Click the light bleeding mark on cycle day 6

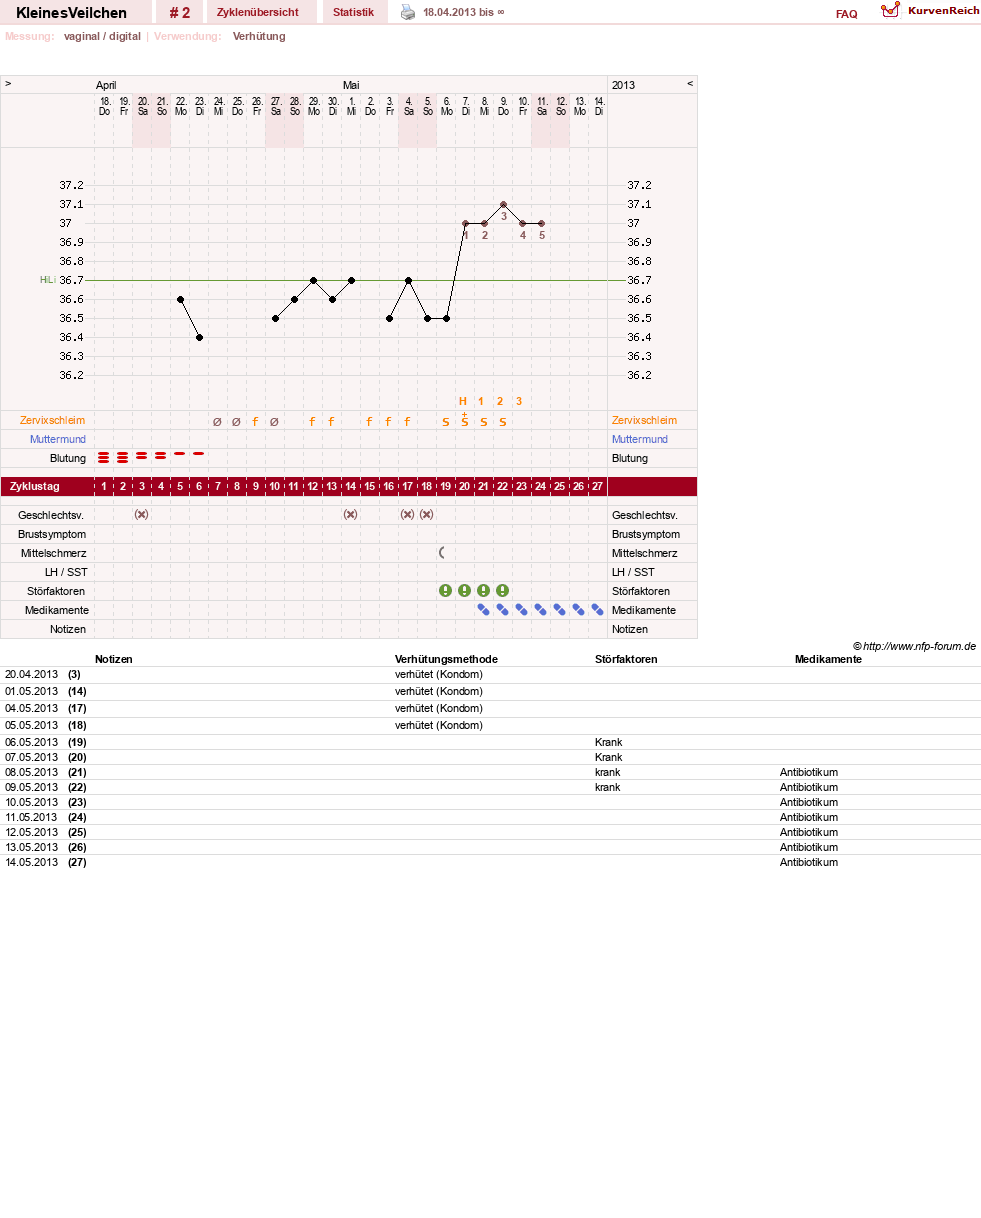tap(199, 453)
